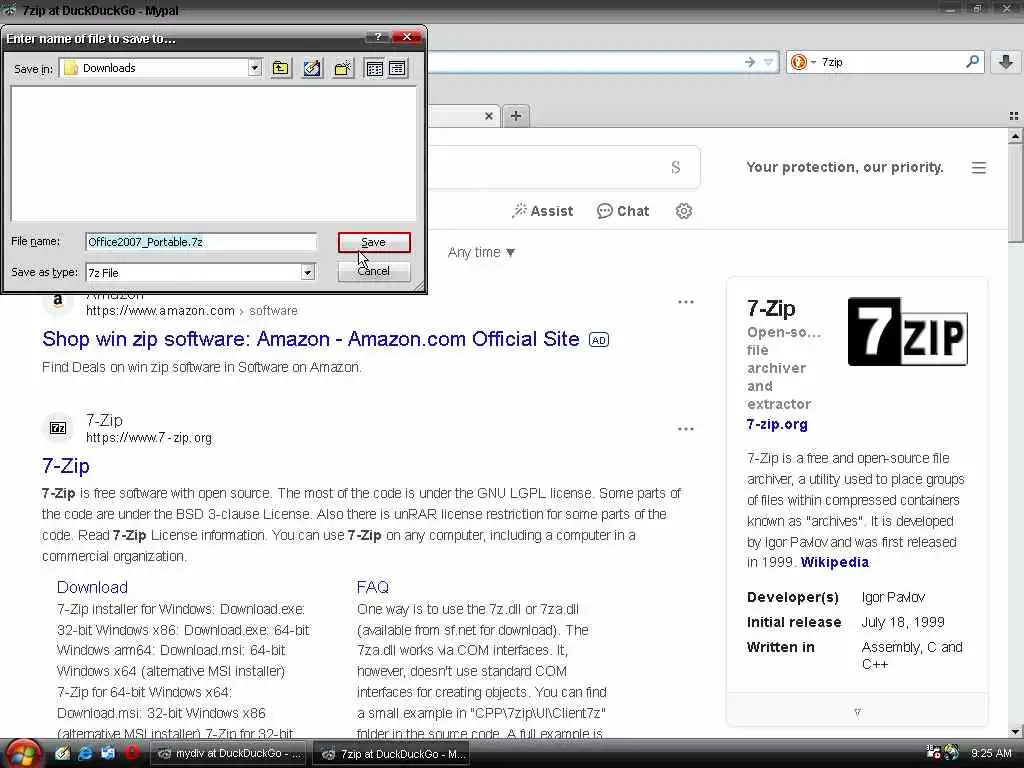Open the Wikipedia link in info panel
This screenshot has width=1024, height=768.
pos(835,562)
